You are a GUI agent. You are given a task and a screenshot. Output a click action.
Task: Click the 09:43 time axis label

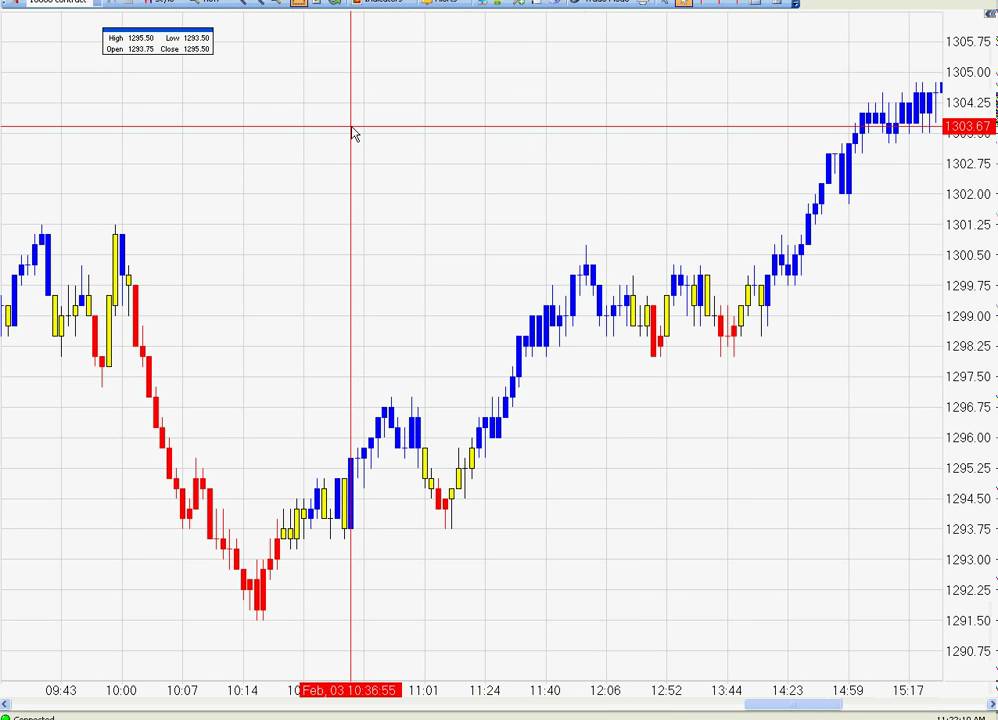[x=60, y=691]
